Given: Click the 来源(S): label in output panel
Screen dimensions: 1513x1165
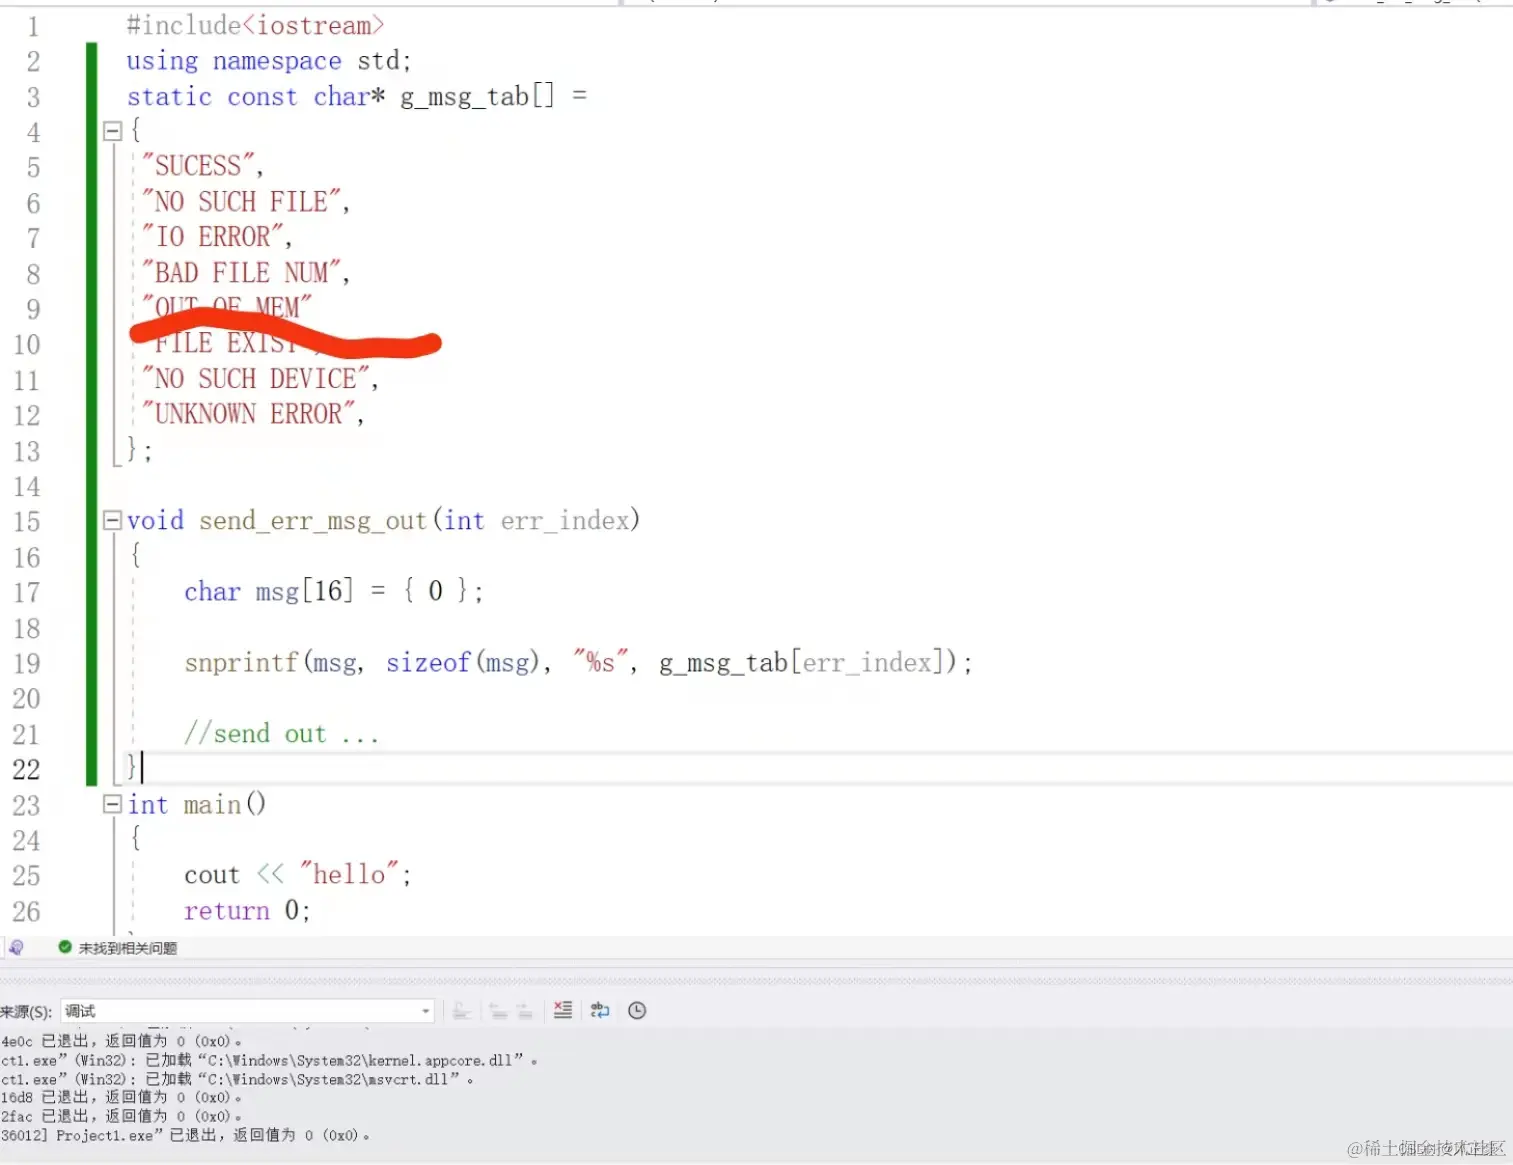Looking at the screenshot, I should (26, 1012).
